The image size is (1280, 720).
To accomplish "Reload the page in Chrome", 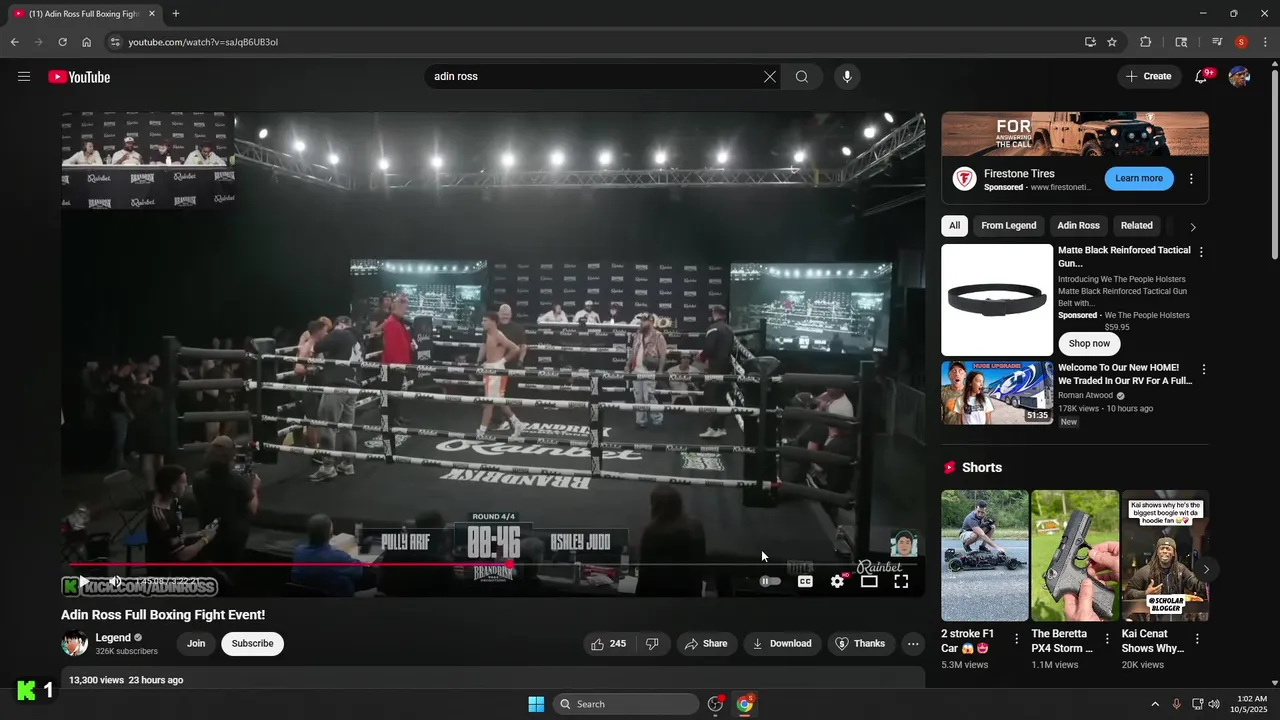I will click(x=62, y=42).
